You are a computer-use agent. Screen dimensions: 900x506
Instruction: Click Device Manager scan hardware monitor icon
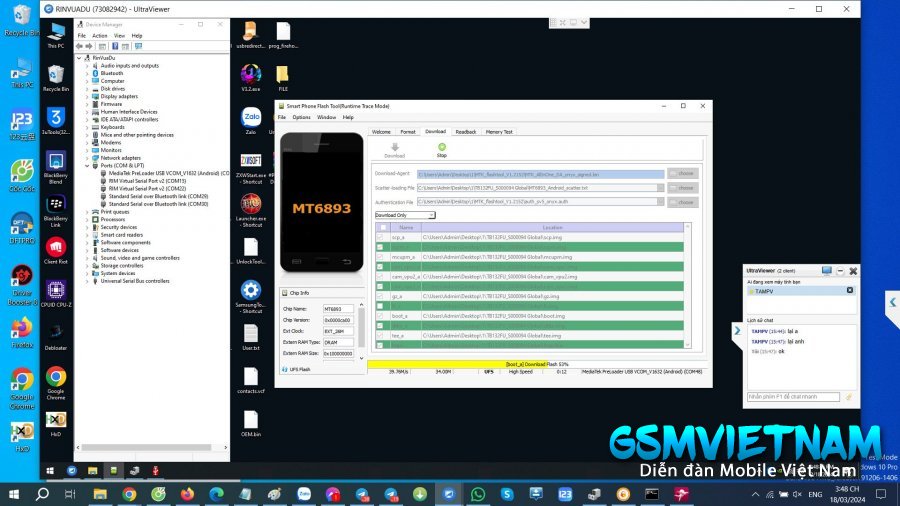pos(138,46)
